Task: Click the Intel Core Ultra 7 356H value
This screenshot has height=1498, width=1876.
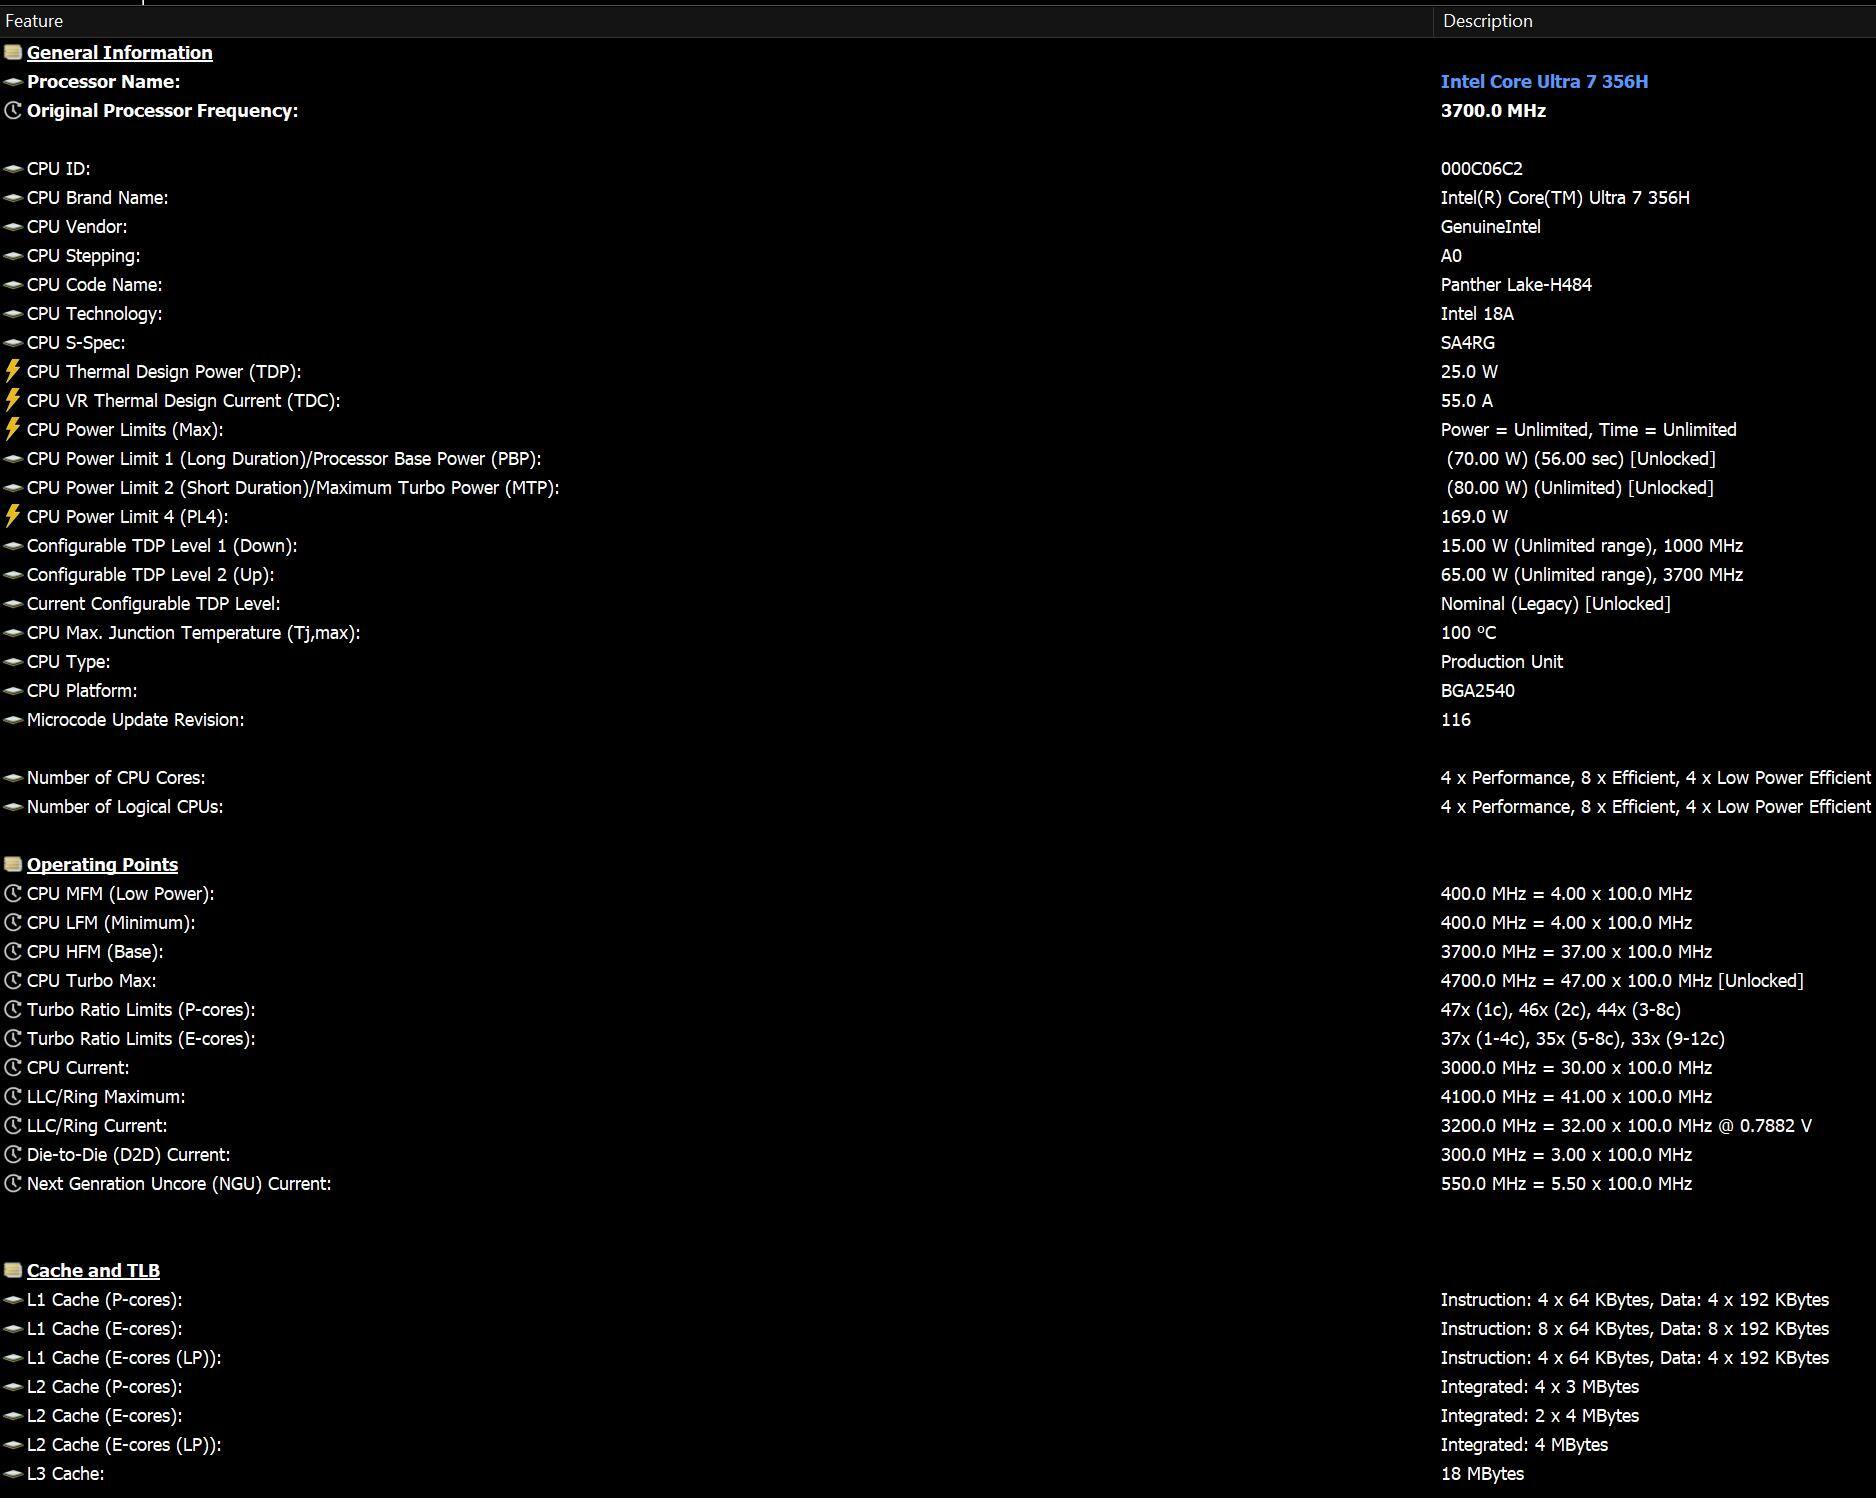Action: (x=1544, y=81)
